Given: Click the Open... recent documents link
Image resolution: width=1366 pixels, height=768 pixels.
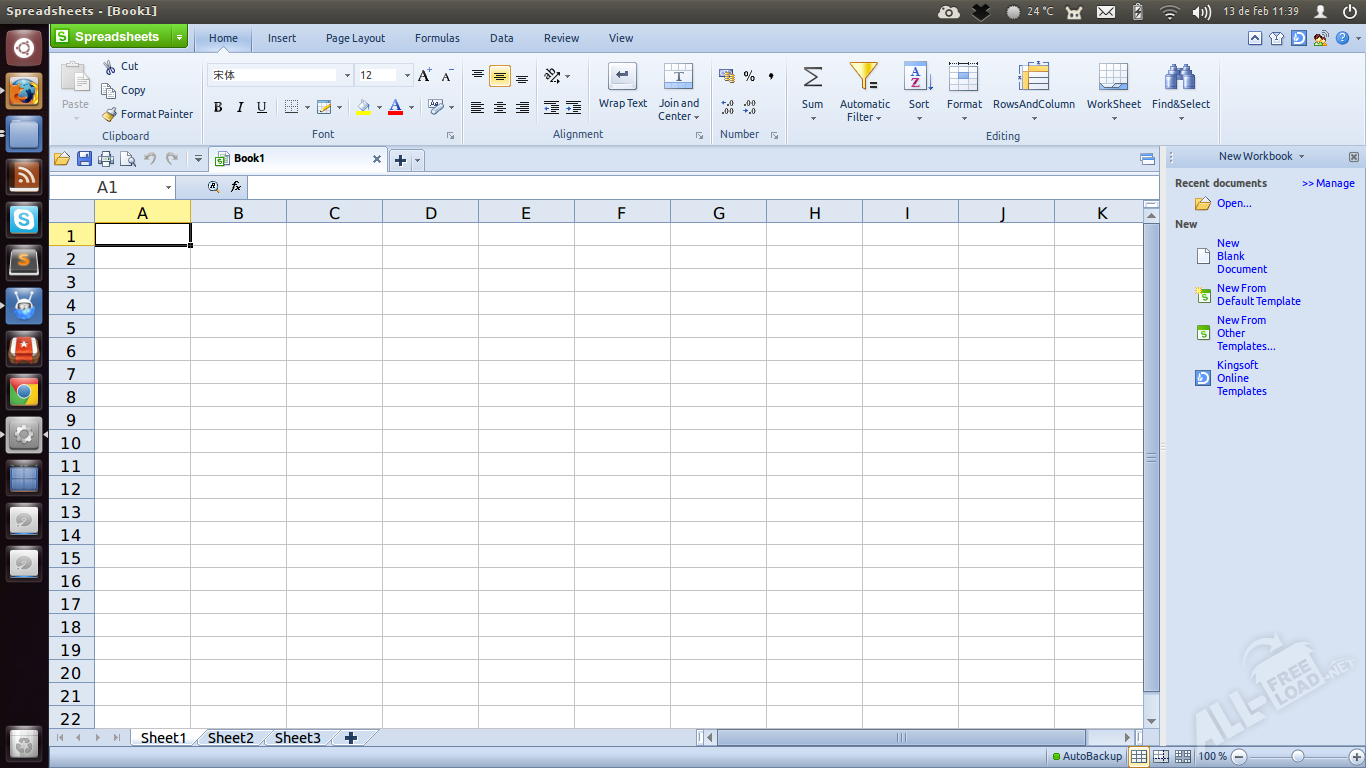Looking at the screenshot, I should (x=1234, y=203).
